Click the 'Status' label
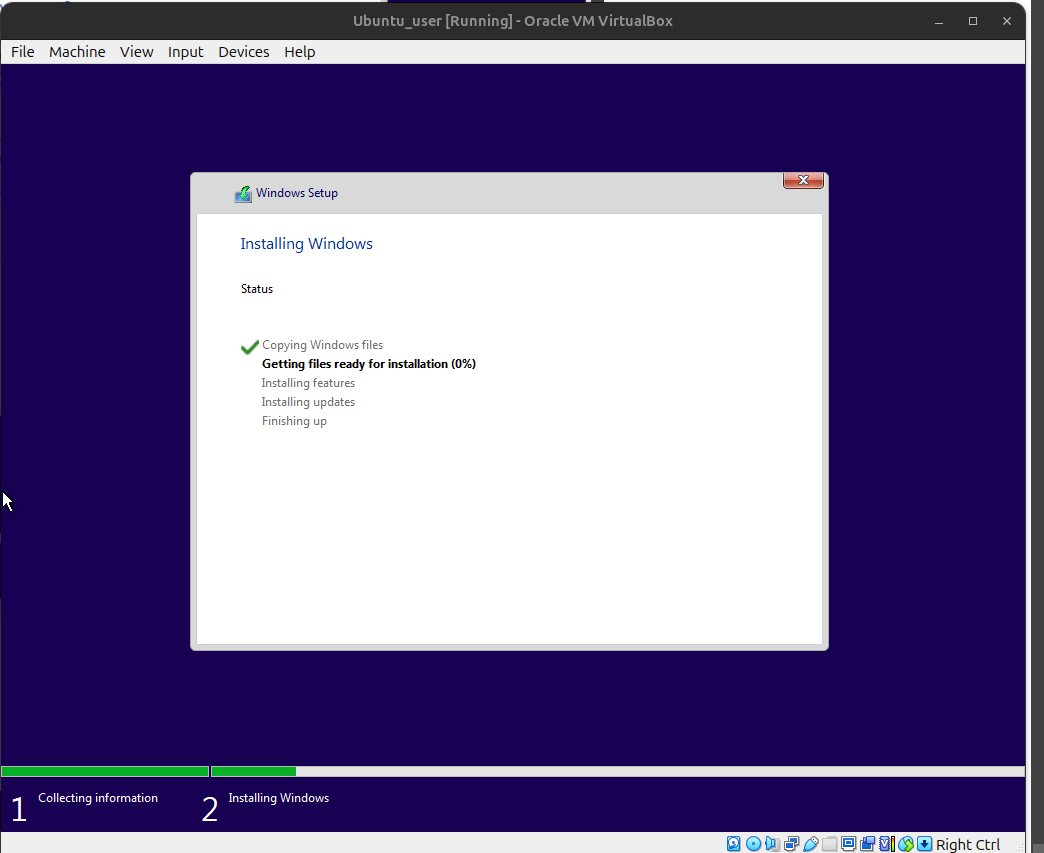The height and width of the screenshot is (853, 1044). pyautogui.click(x=257, y=289)
